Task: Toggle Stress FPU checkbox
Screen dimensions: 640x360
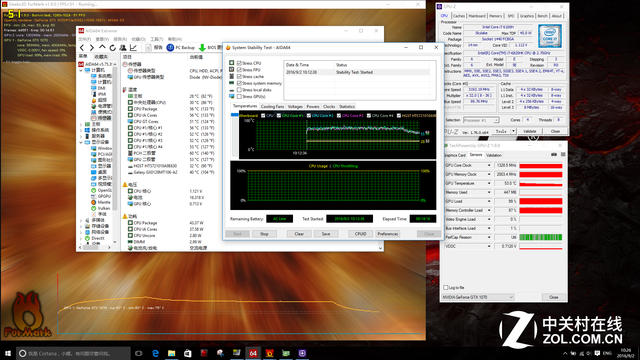Action: click(x=239, y=70)
